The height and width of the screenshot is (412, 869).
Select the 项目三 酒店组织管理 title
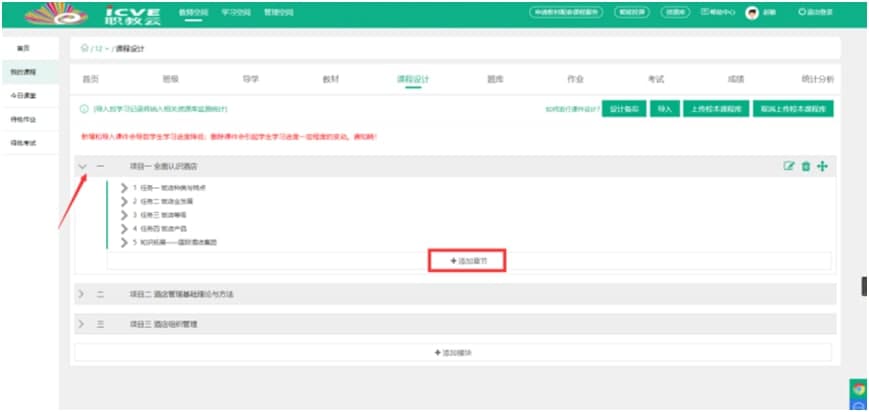[163, 324]
